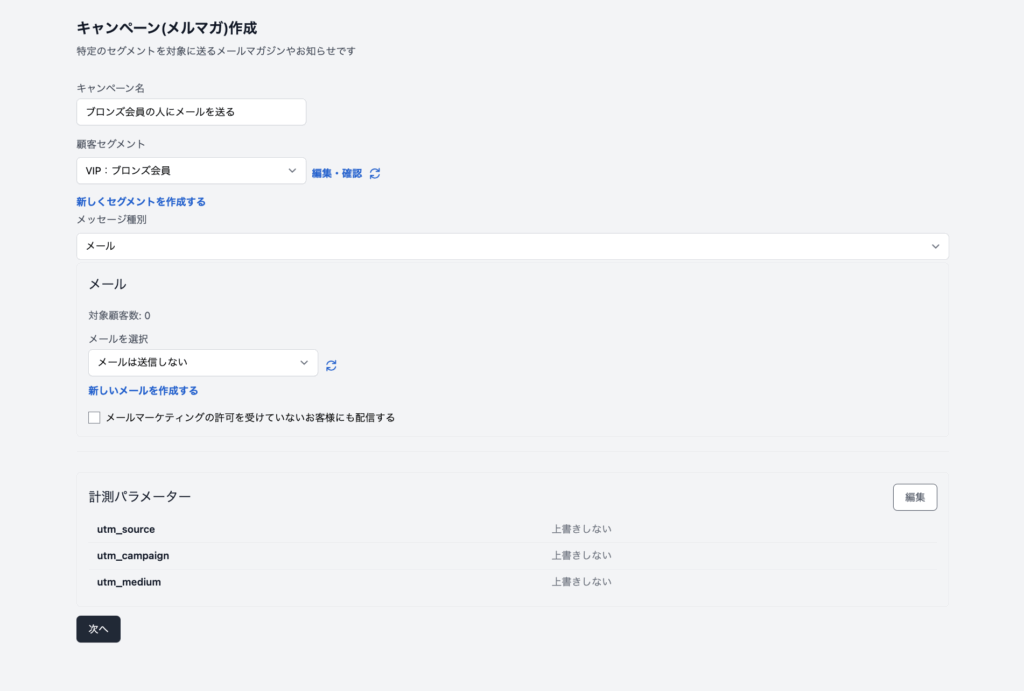This screenshot has width=1024, height=691.
Task: Select the utm_source parameter label
Action: 126,529
